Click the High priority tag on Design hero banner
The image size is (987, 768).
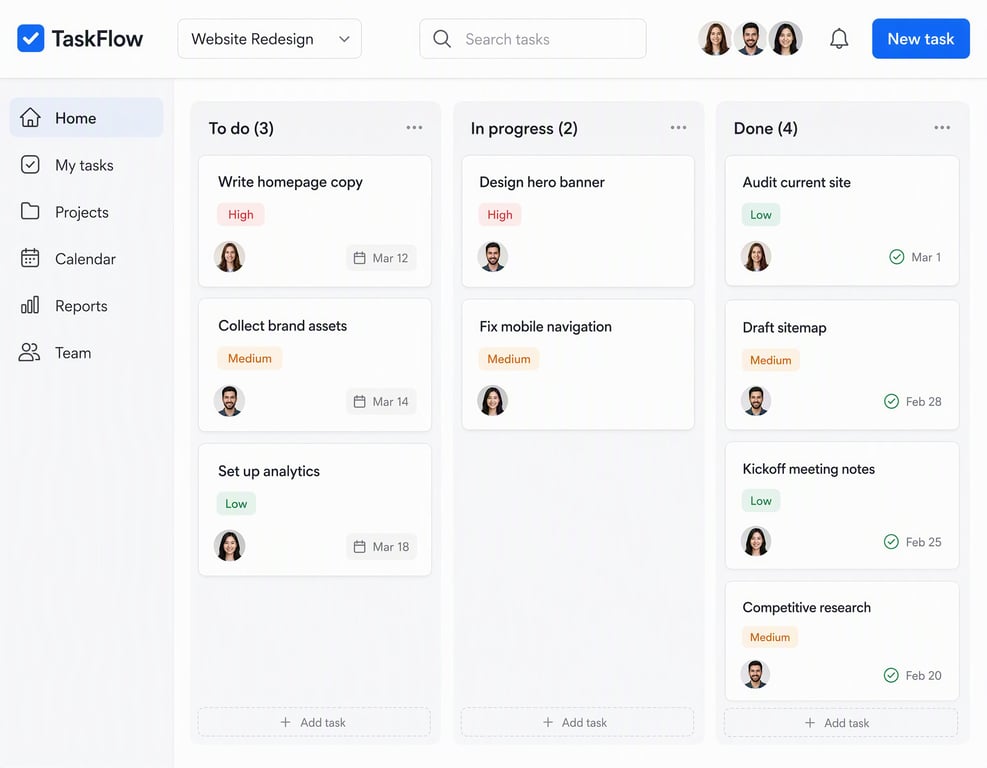(500, 215)
